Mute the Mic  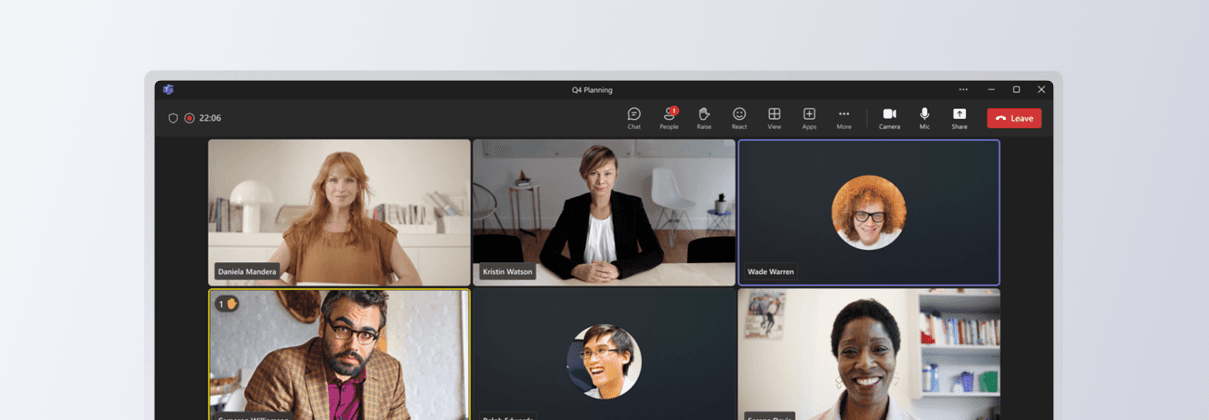pyautogui.click(x=924, y=118)
